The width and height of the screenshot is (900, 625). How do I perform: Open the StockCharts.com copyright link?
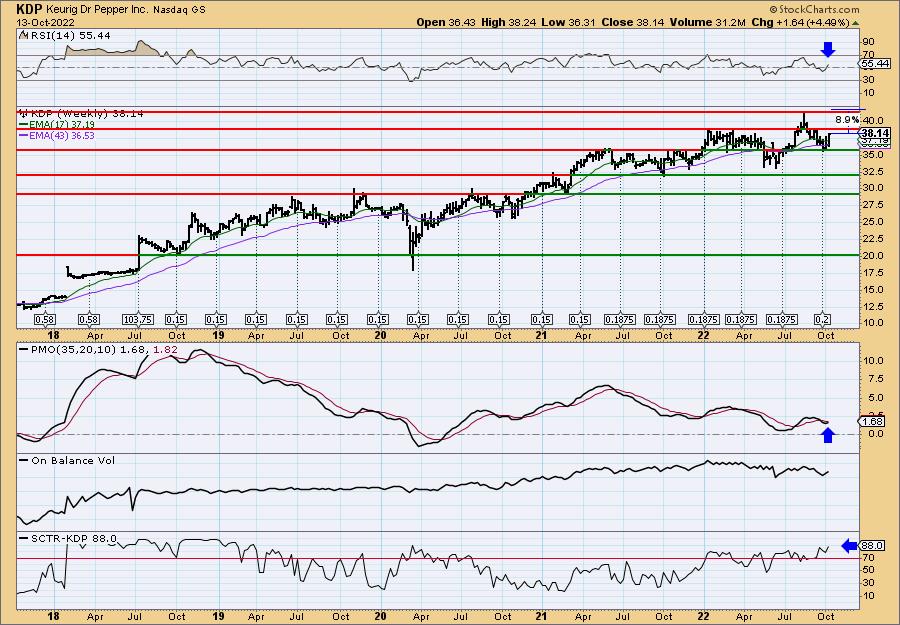coord(814,10)
